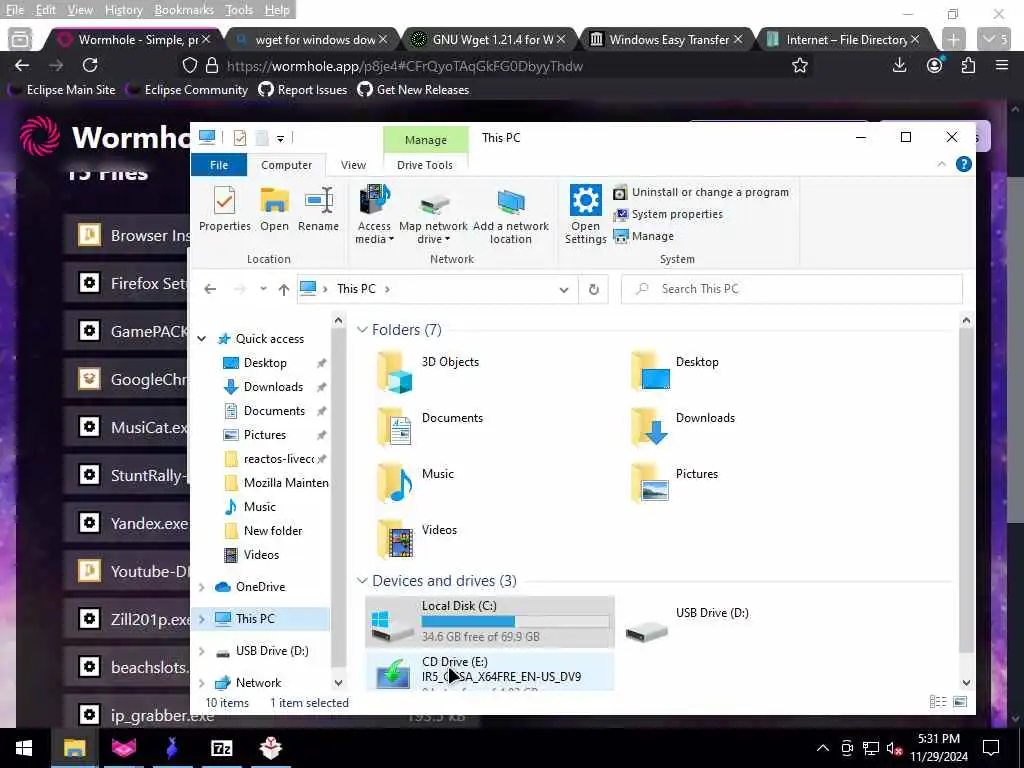Expand the This PC tree node
Screen dimensions: 1024x768
pyautogui.click(x=202, y=619)
